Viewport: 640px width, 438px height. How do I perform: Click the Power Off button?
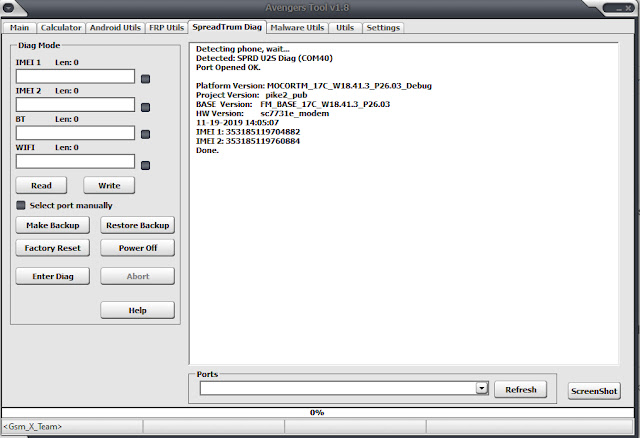click(x=138, y=248)
